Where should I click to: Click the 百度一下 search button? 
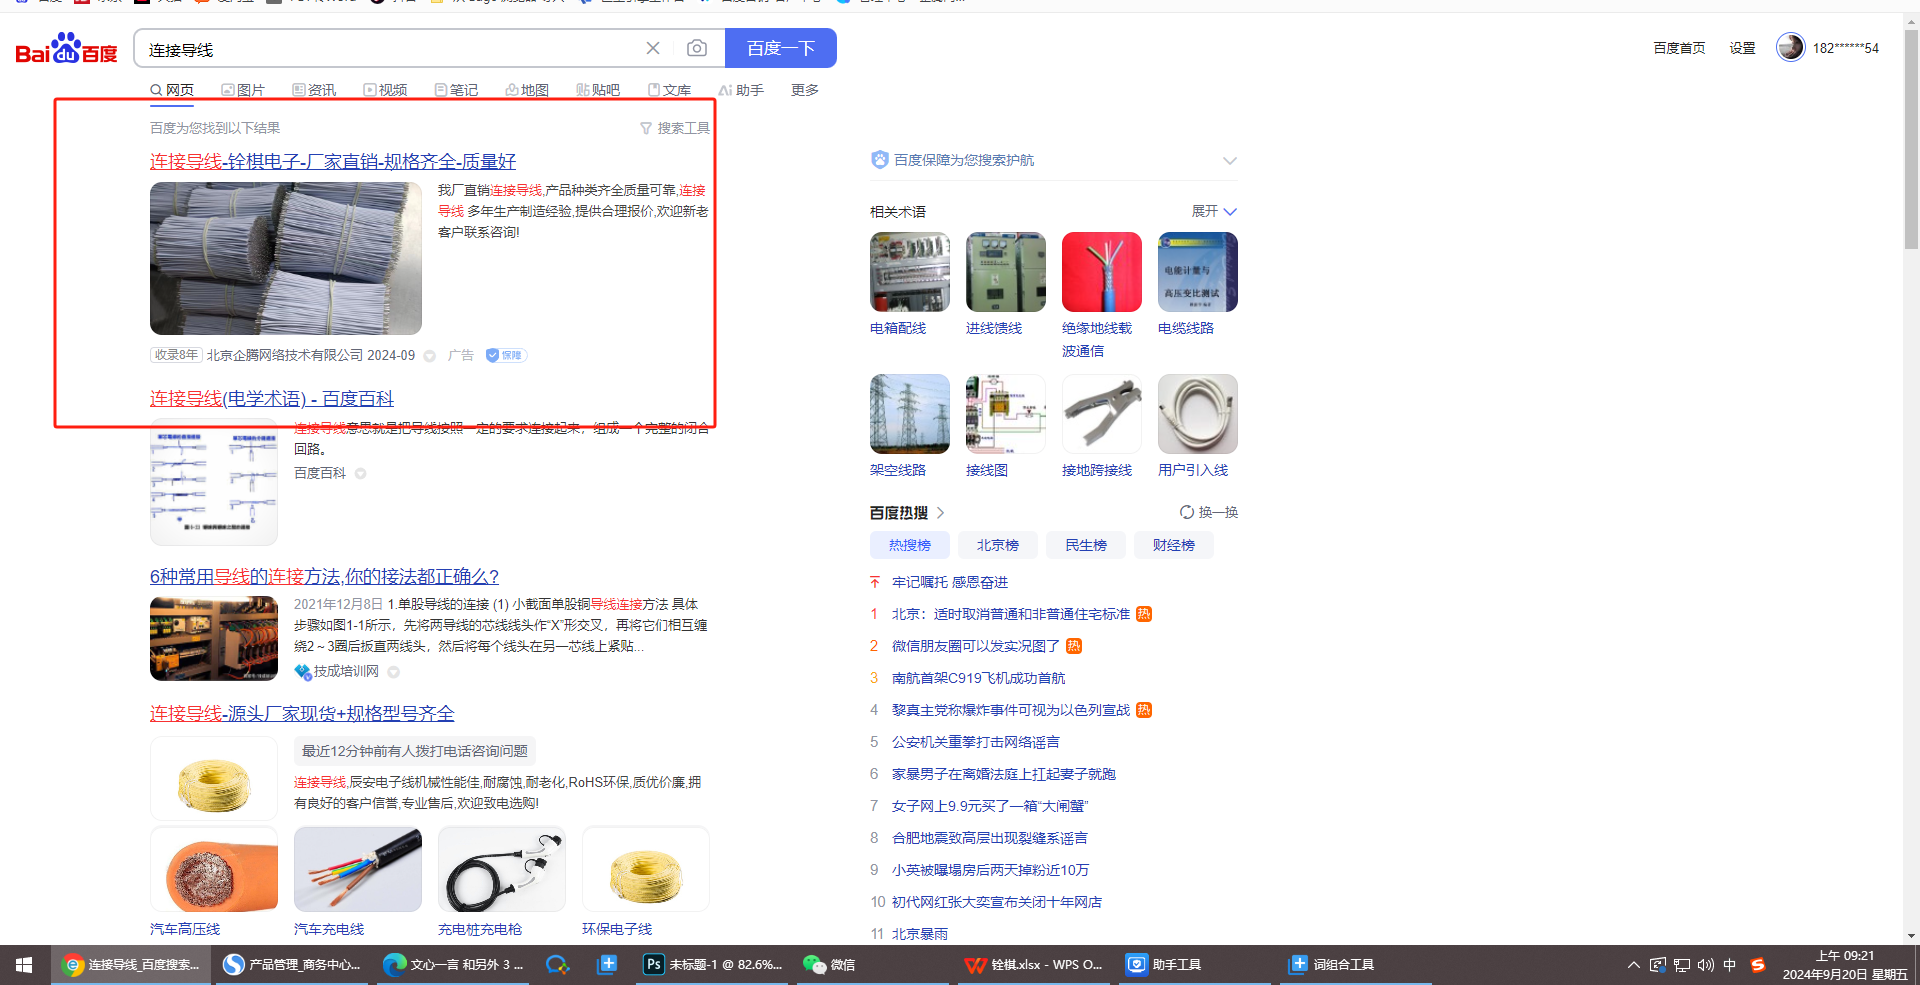pos(781,48)
